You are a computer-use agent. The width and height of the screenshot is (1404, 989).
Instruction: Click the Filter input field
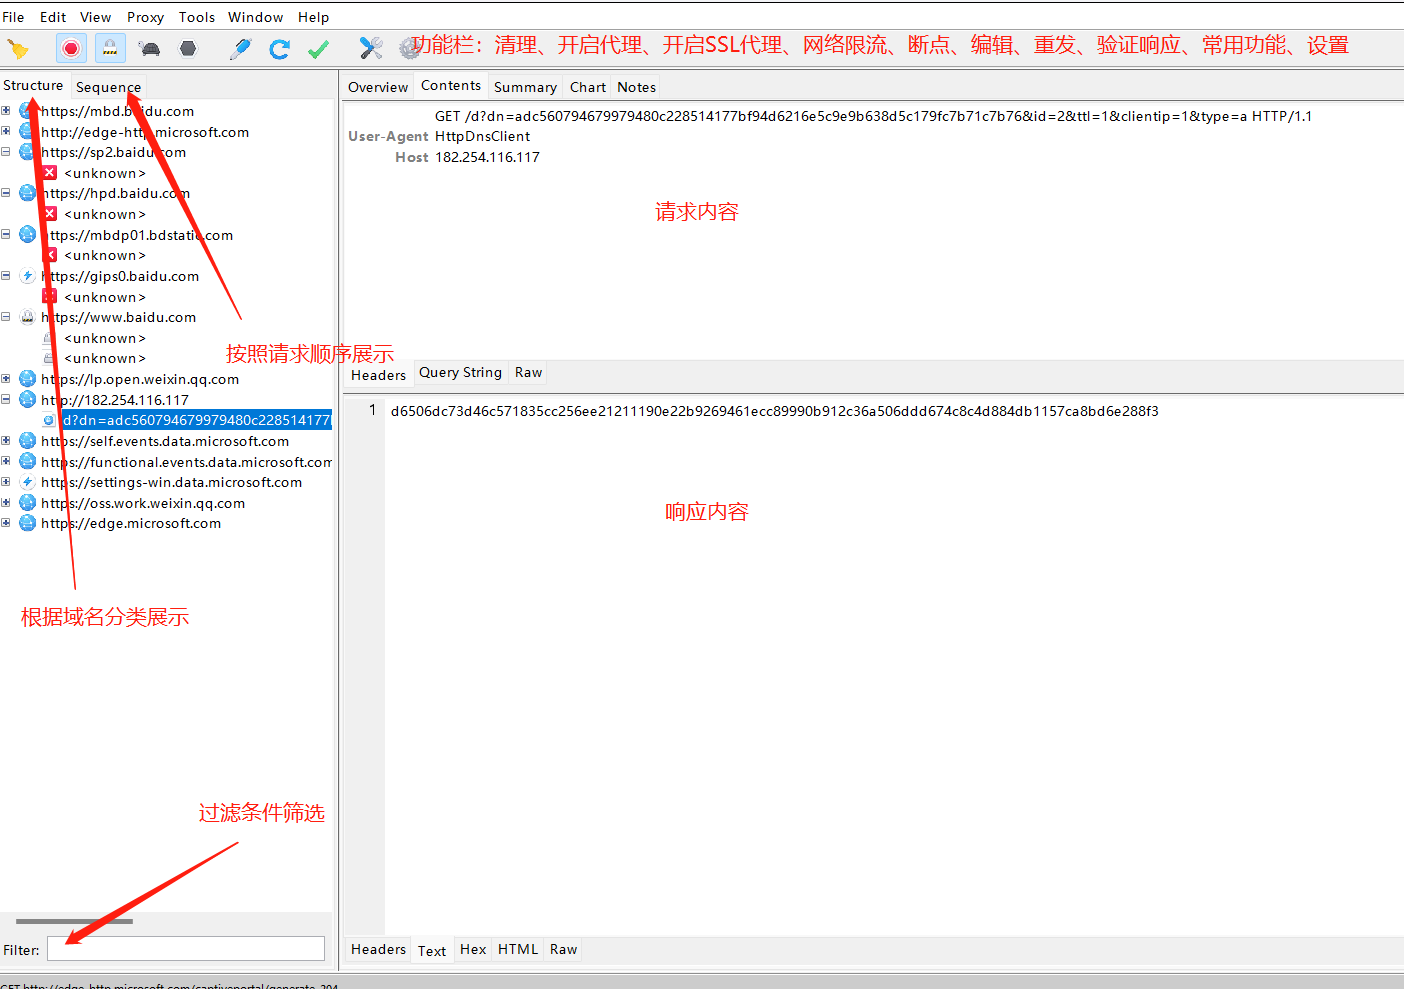point(186,949)
